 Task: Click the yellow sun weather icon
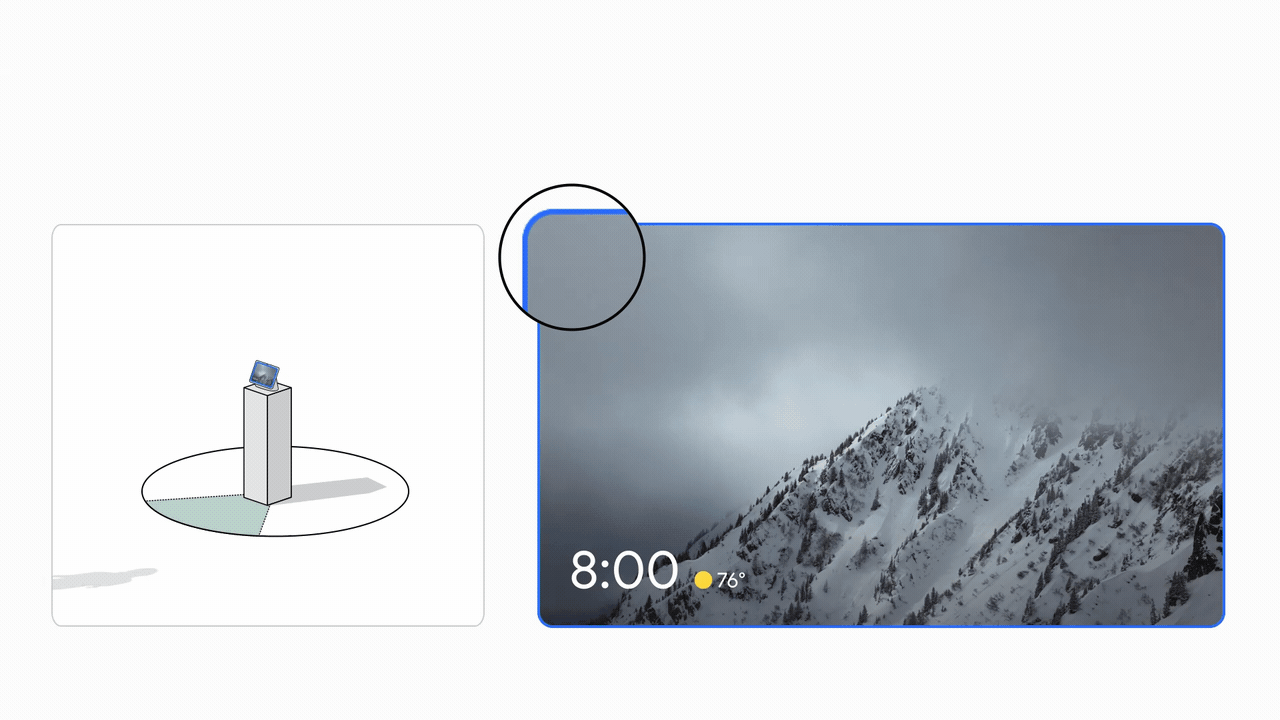click(x=703, y=580)
